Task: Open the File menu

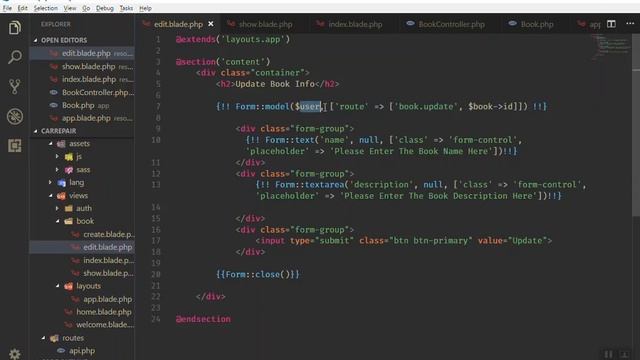Action: pyautogui.click(x=7, y=8)
